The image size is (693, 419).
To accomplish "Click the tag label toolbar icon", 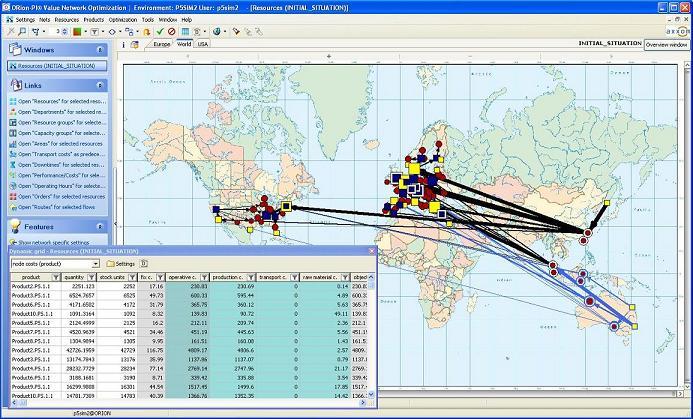I will pos(236,31).
